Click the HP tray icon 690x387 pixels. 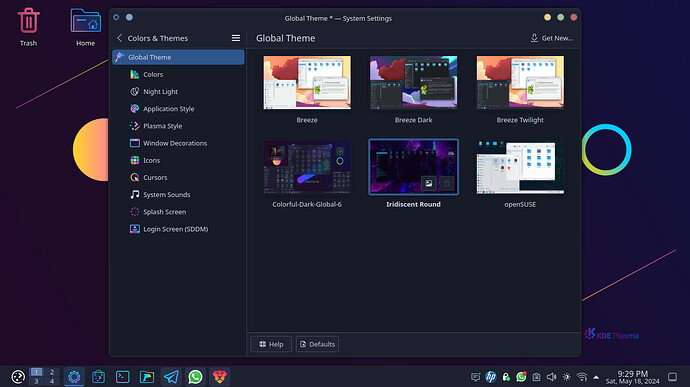pos(491,377)
